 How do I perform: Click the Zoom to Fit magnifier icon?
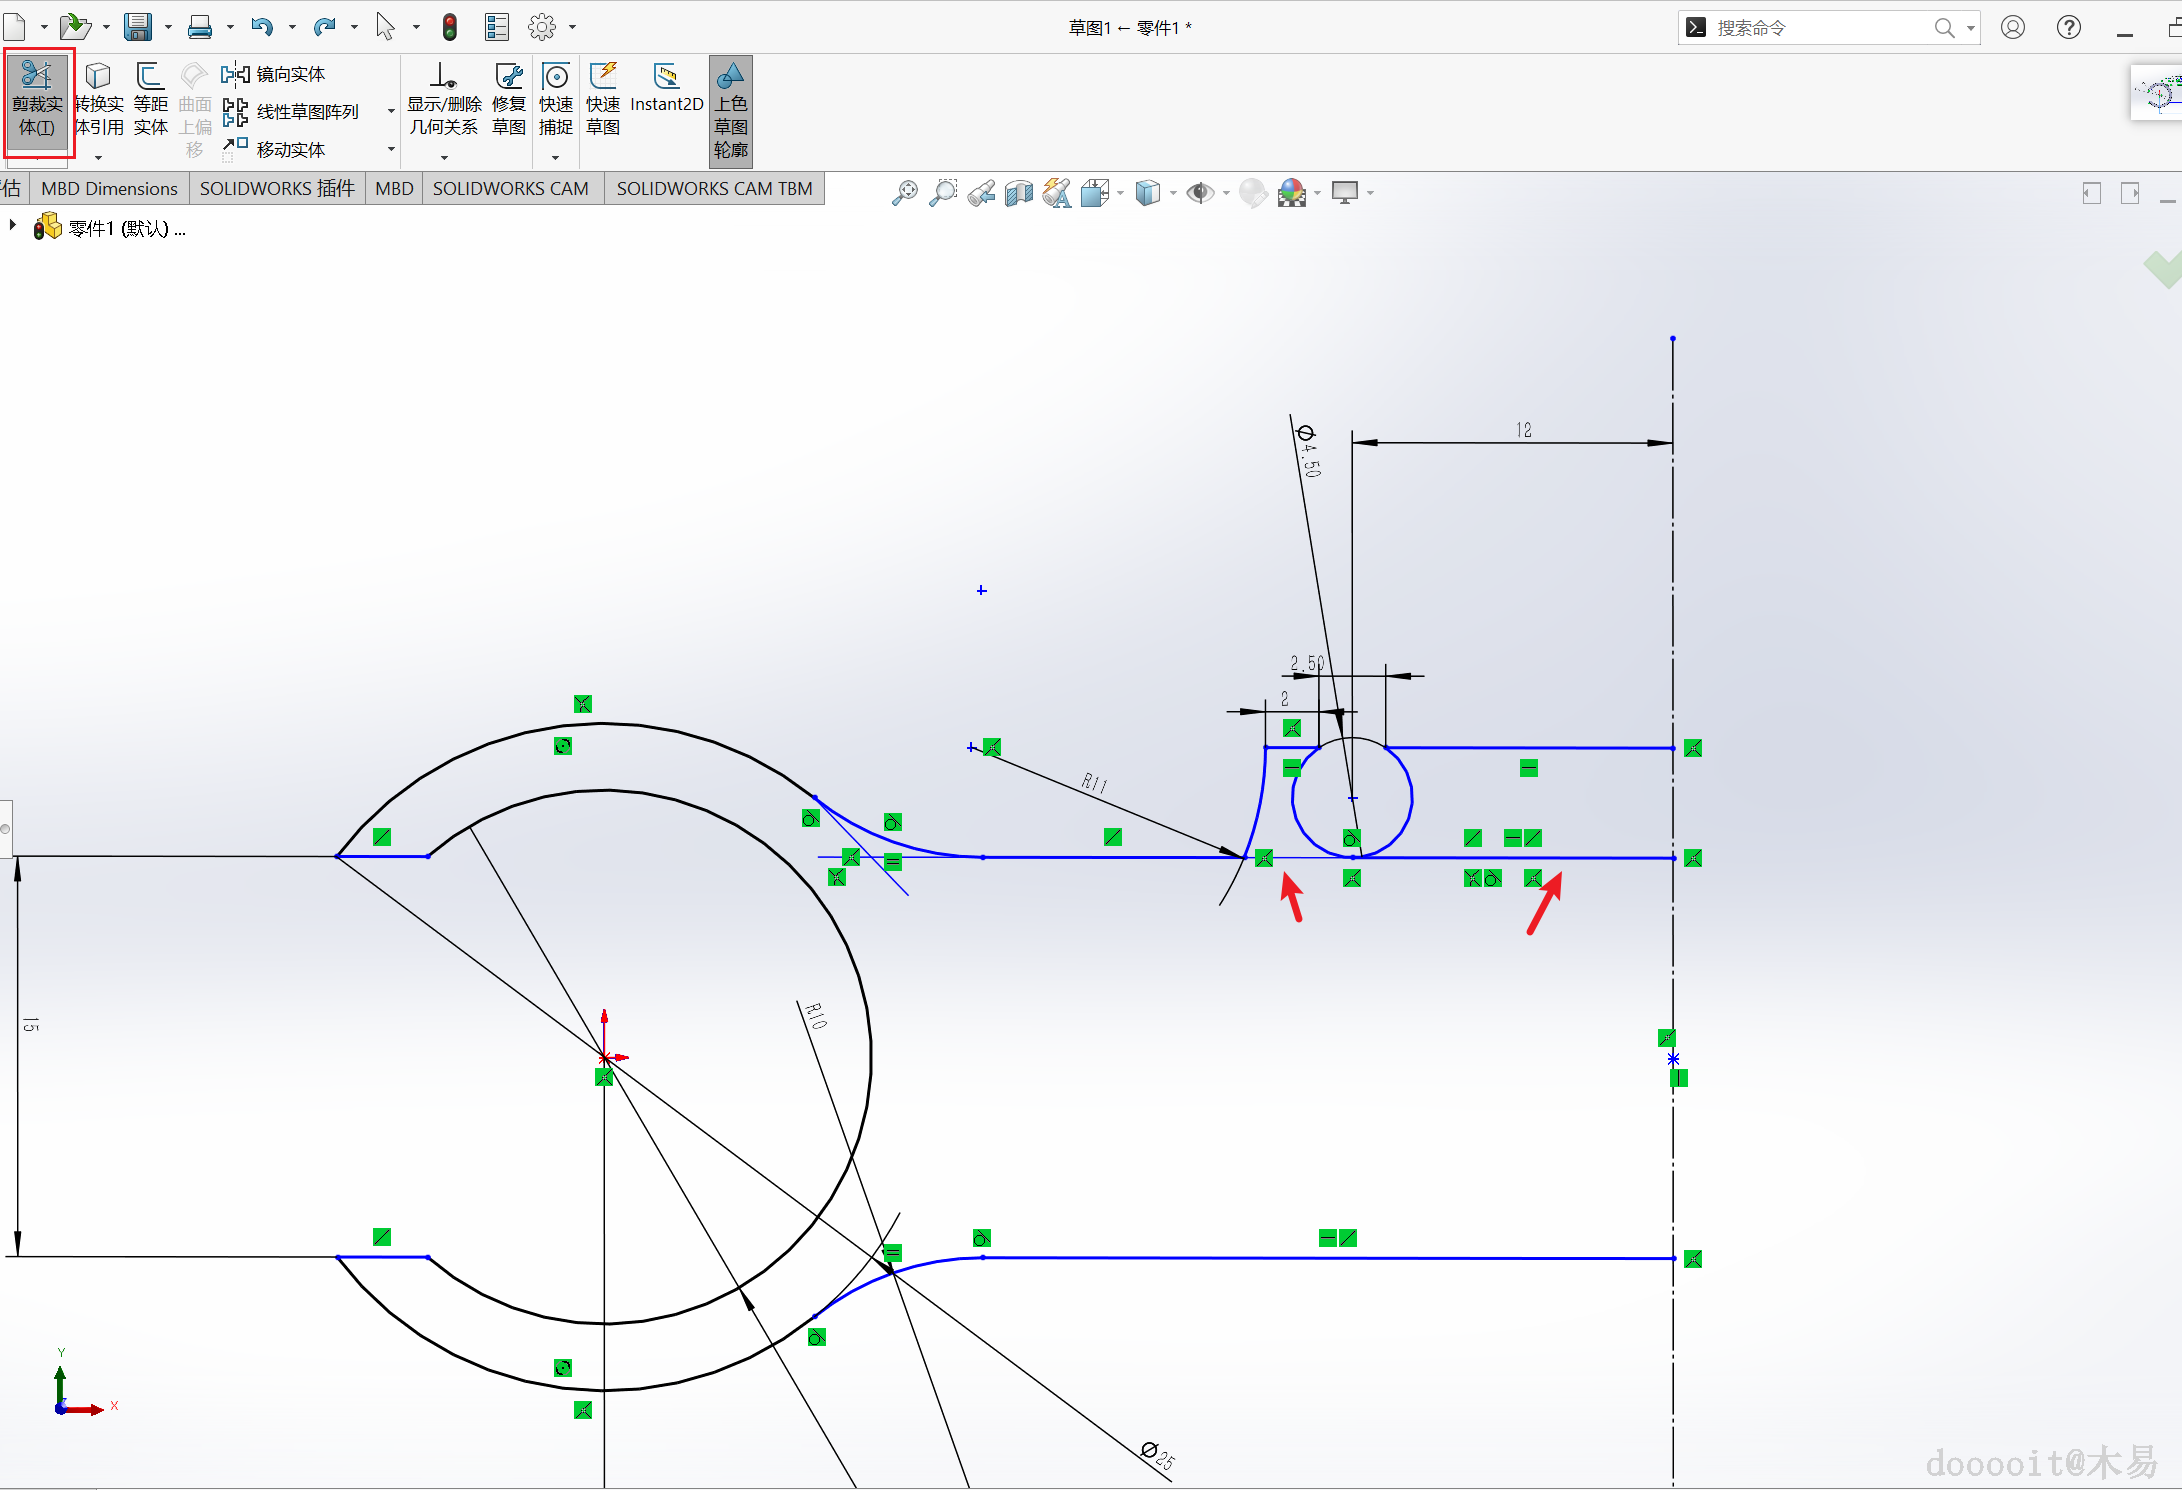(x=904, y=193)
